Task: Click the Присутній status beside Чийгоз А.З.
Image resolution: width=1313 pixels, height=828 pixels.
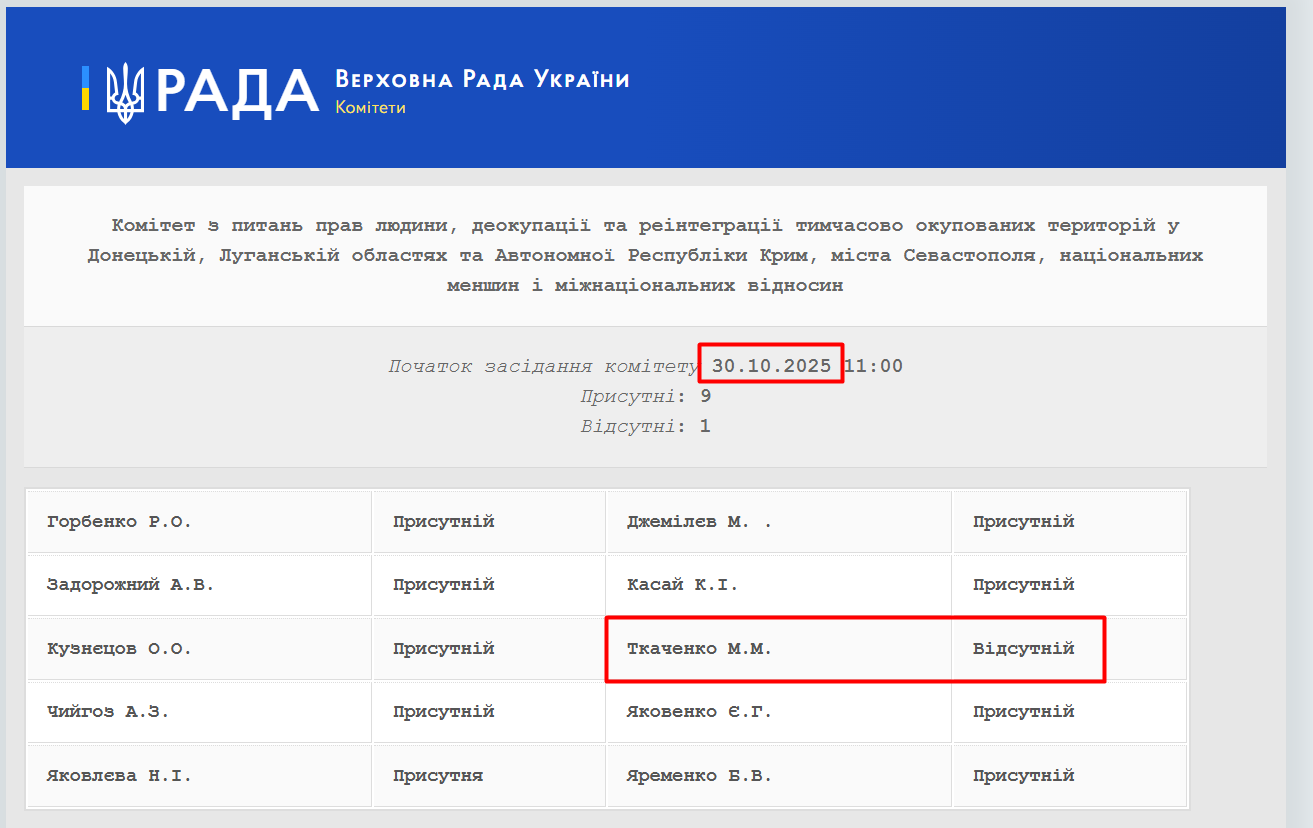Action: [444, 712]
